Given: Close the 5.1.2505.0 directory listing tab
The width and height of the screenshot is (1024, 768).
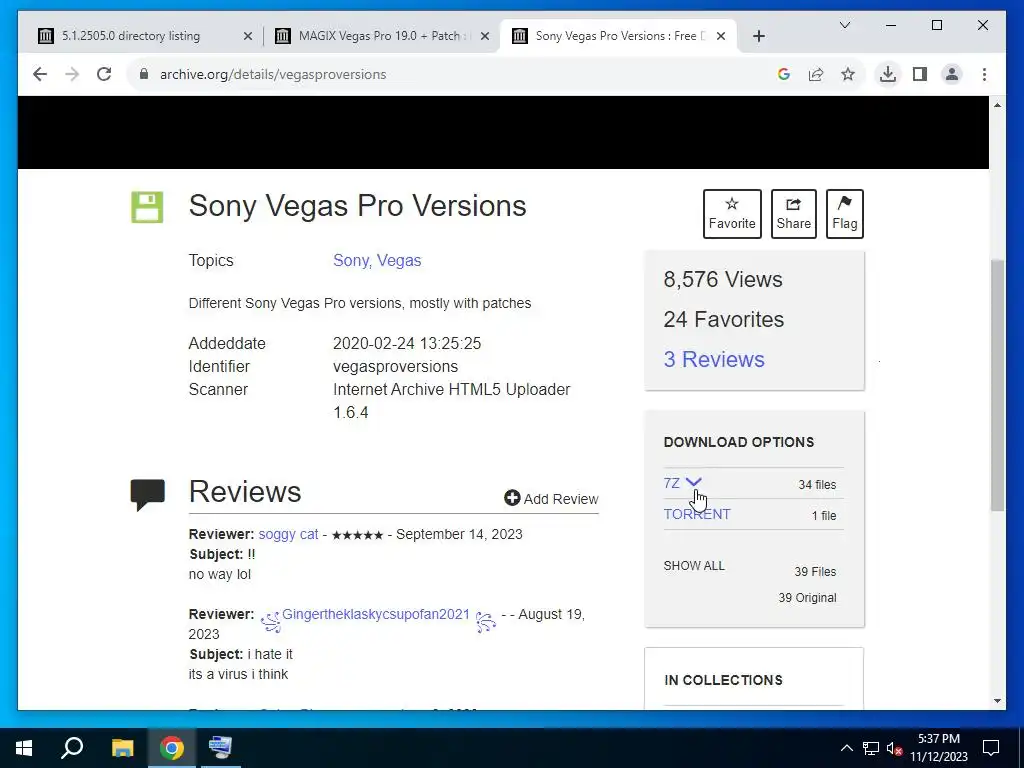Looking at the screenshot, I should (x=248, y=36).
